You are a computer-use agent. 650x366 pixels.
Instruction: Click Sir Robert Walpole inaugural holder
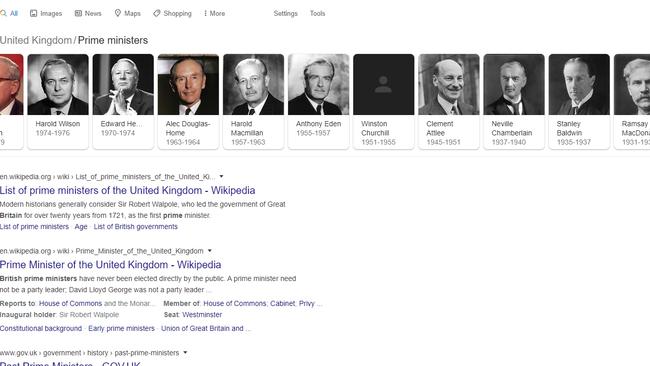click(89, 315)
